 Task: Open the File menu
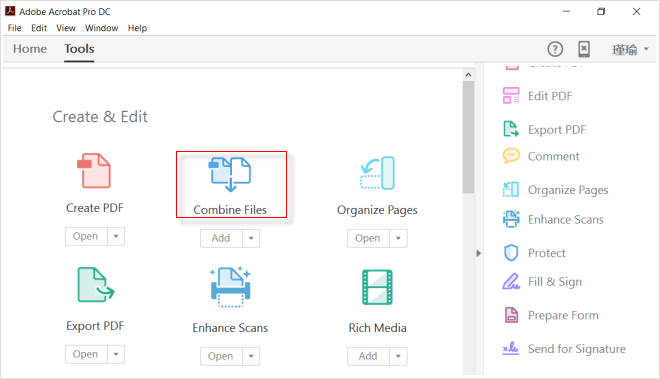coord(14,28)
